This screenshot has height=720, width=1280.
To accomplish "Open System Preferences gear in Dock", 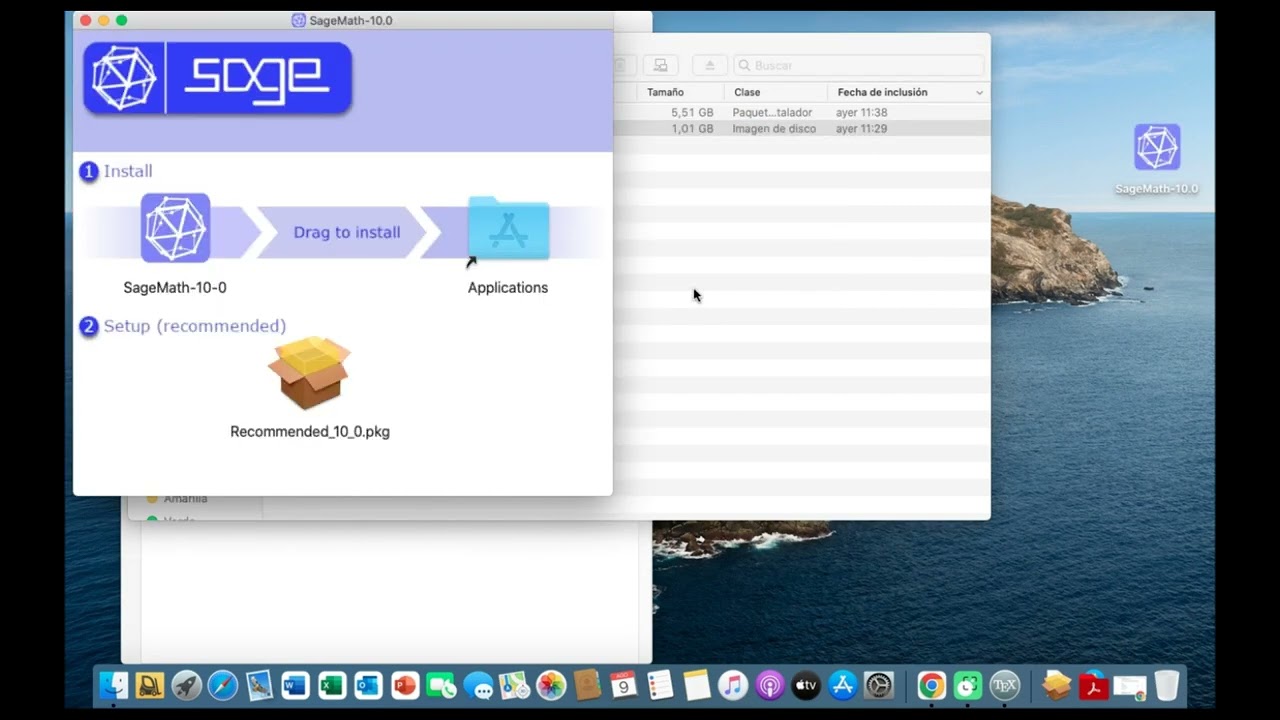I will click(879, 686).
